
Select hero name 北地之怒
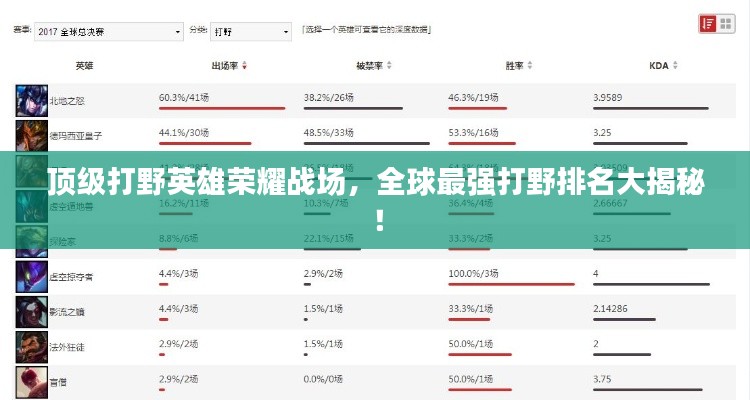67,101
